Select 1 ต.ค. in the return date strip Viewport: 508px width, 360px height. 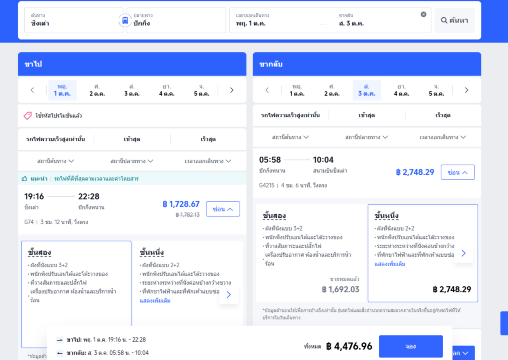pos(297,90)
